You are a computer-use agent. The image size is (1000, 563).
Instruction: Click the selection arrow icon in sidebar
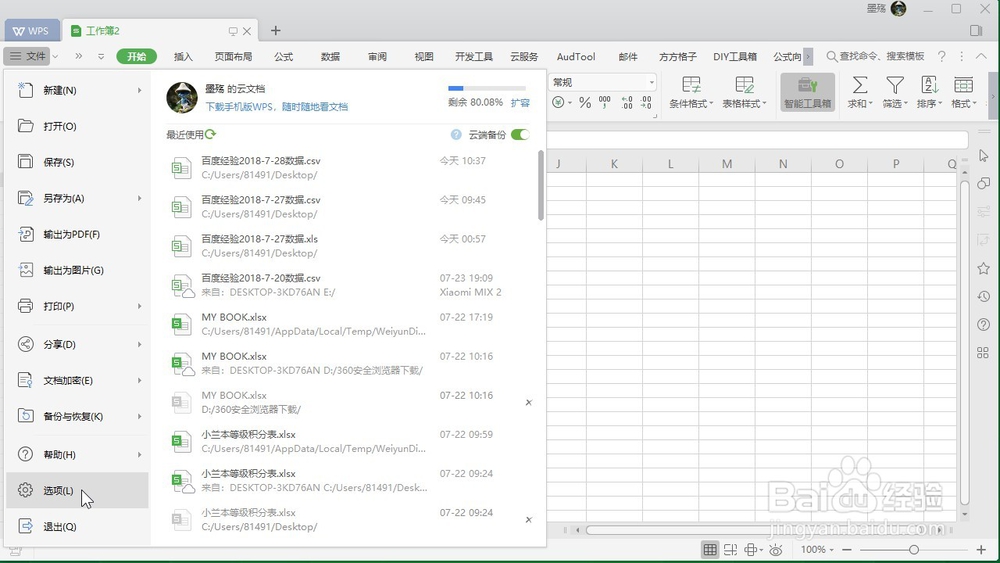(x=983, y=156)
